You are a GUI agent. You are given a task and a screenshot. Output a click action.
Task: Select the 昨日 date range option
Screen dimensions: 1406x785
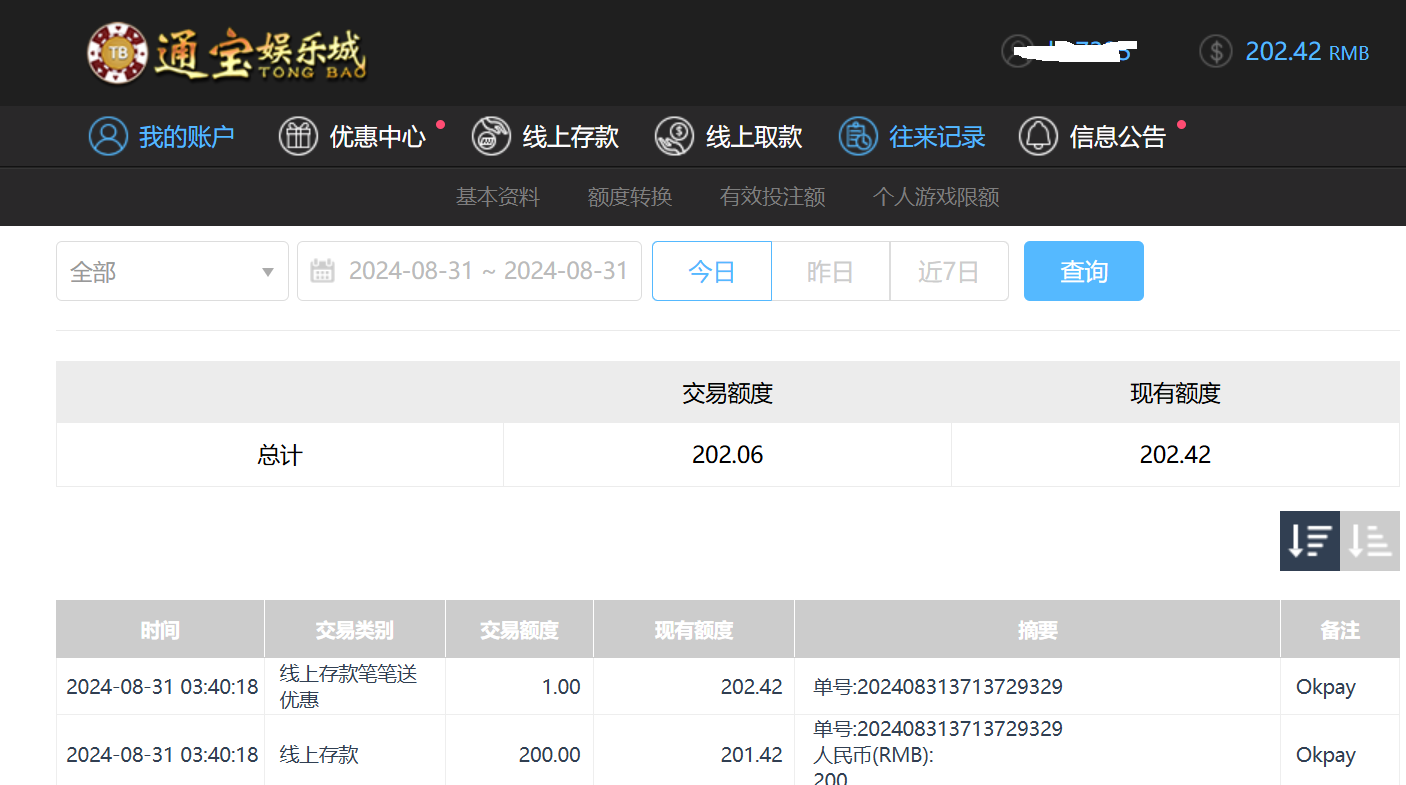coord(830,271)
